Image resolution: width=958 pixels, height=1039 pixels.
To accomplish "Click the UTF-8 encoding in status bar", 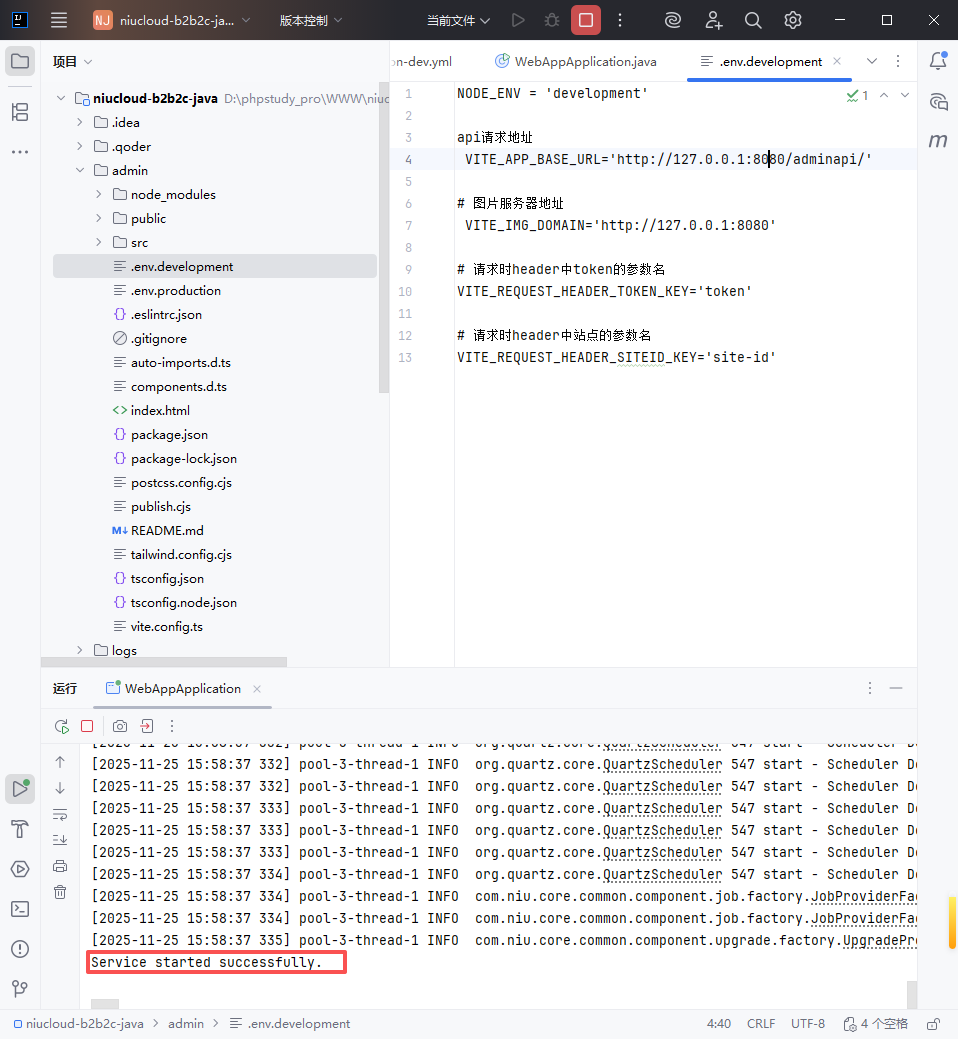I will pos(808,1024).
